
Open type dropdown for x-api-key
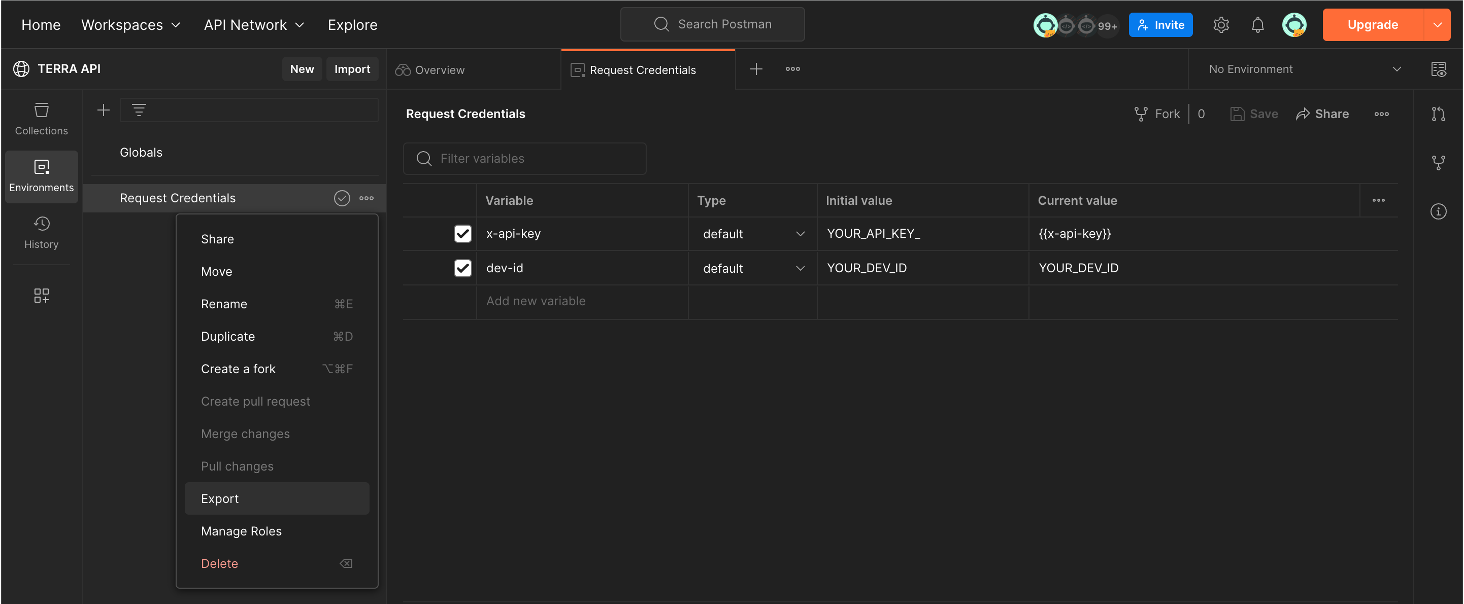[753, 234]
